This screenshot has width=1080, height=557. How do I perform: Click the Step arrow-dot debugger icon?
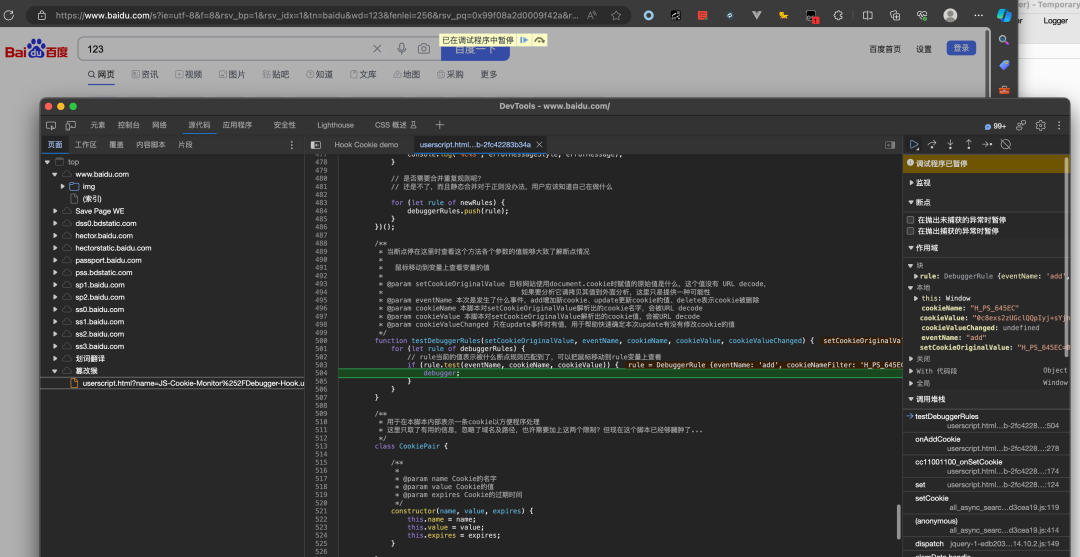[987, 145]
